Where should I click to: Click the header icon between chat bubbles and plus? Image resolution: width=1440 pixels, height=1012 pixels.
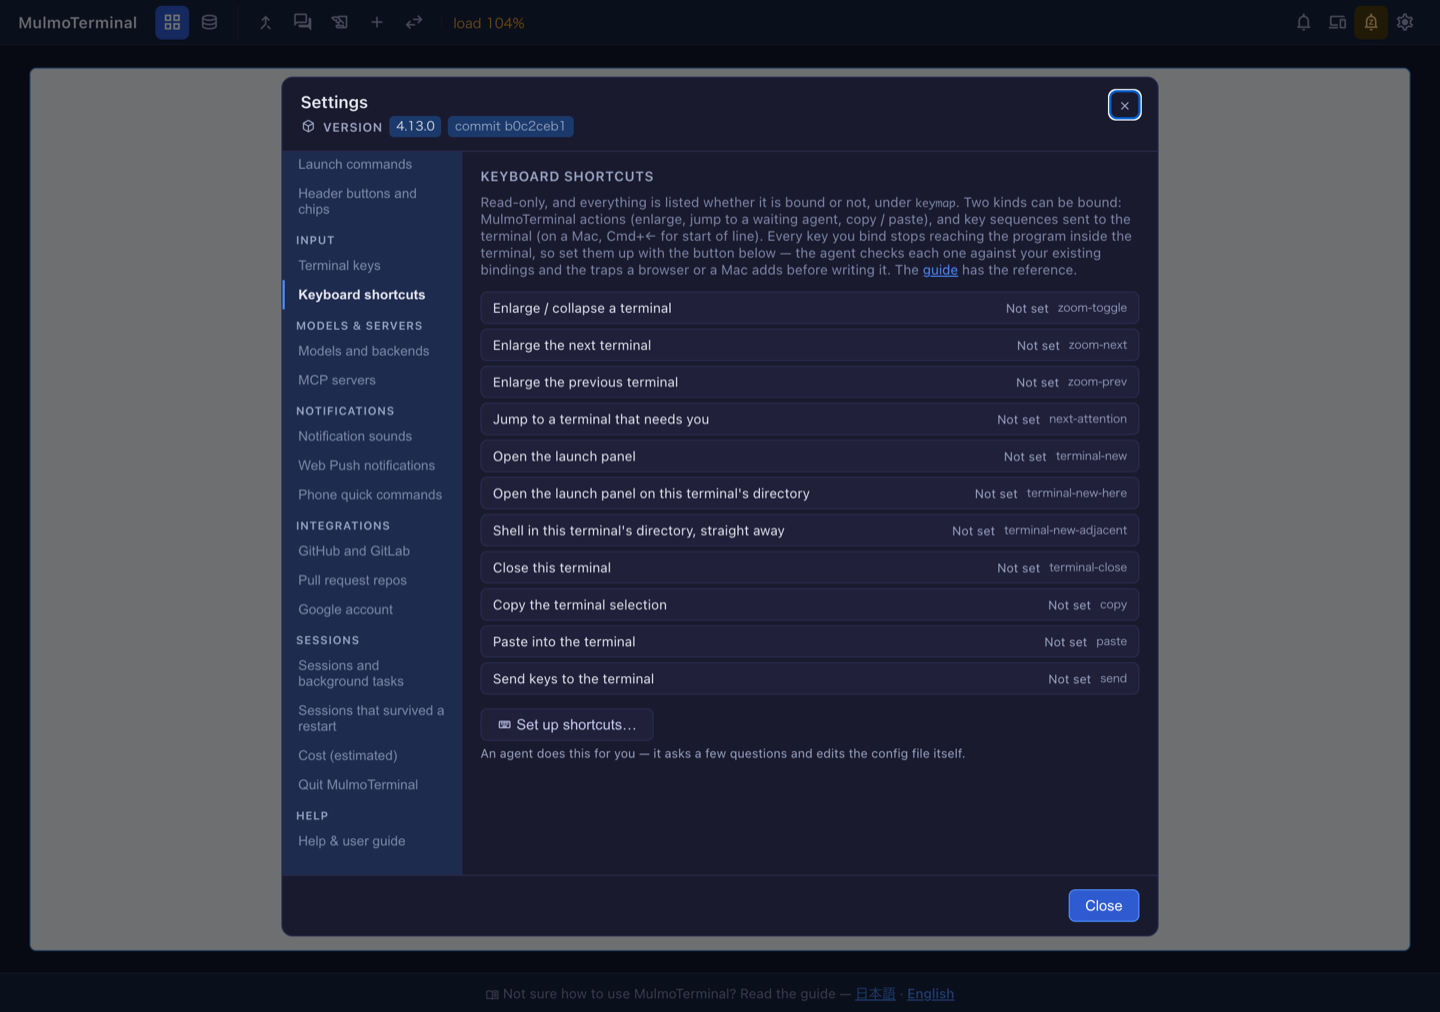pos(340,22)
